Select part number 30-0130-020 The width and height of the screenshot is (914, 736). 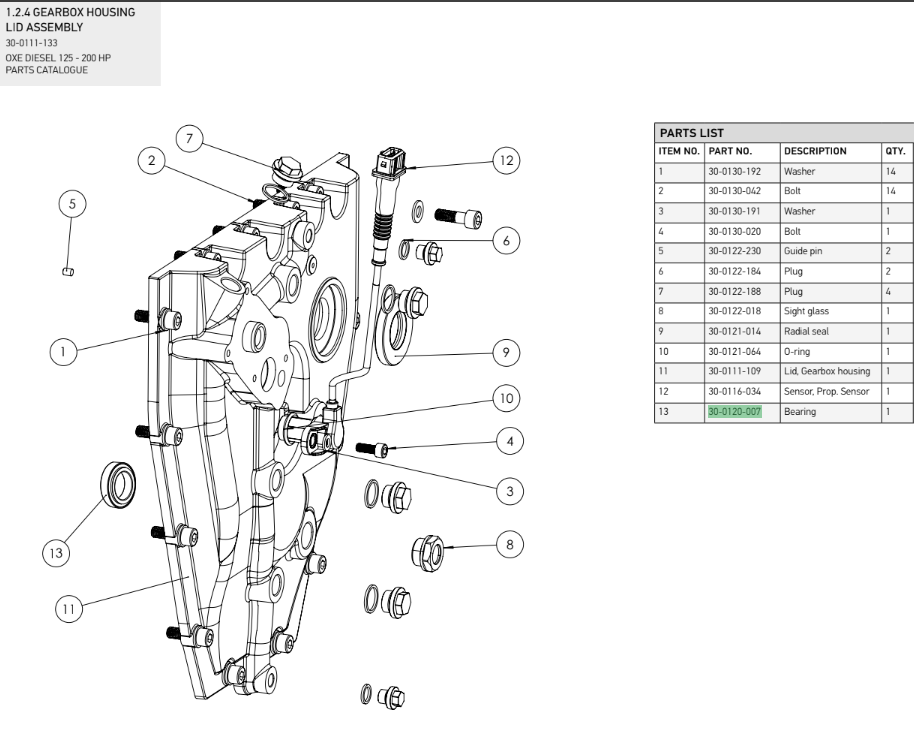tap(734, 231)
